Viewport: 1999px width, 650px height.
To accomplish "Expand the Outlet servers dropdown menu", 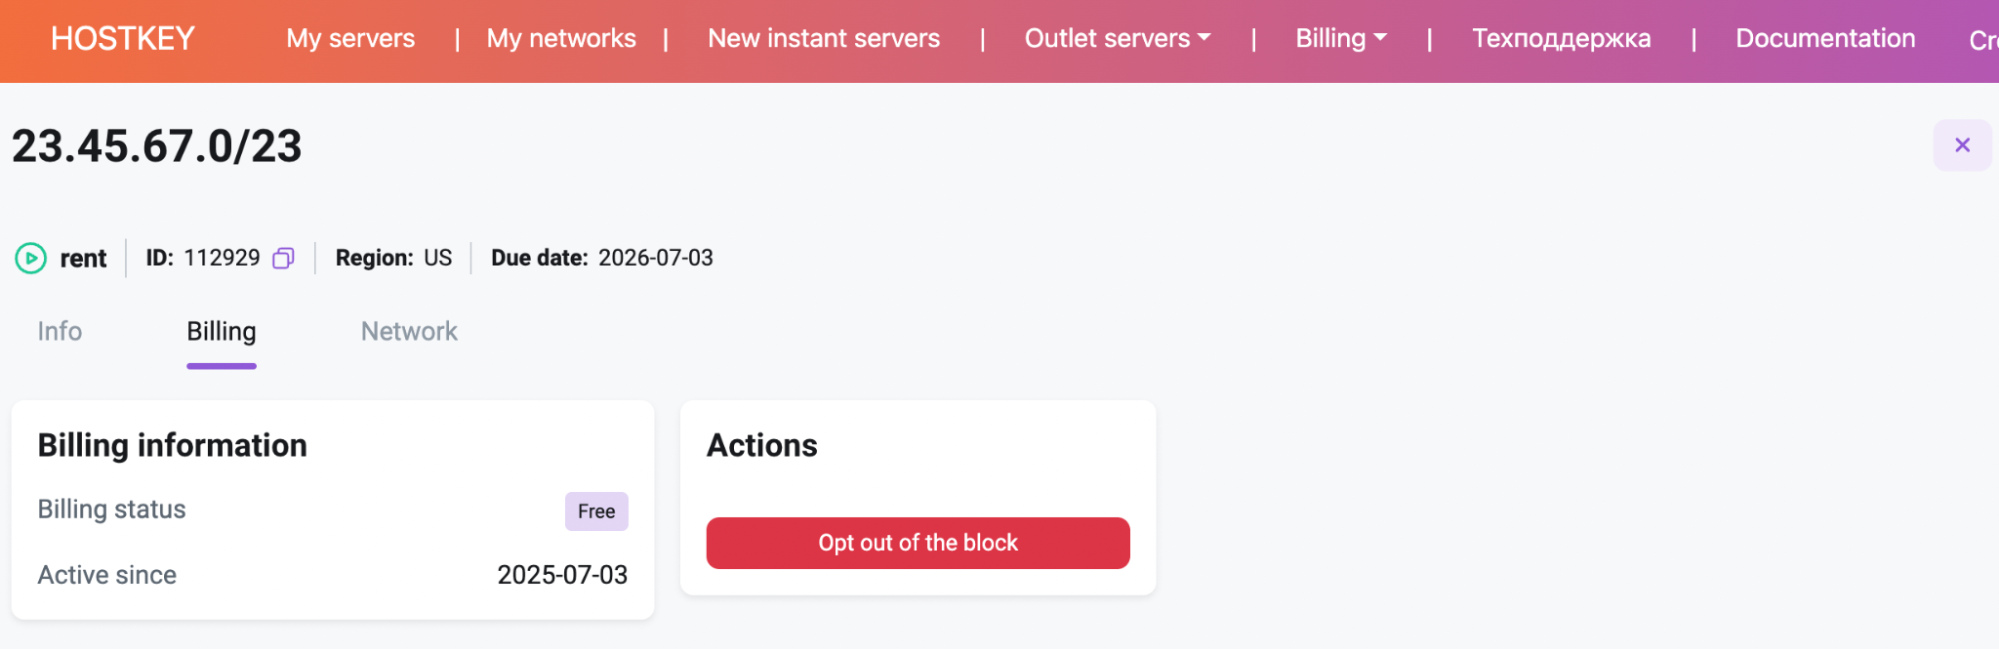I will [x=1117, y=39].
